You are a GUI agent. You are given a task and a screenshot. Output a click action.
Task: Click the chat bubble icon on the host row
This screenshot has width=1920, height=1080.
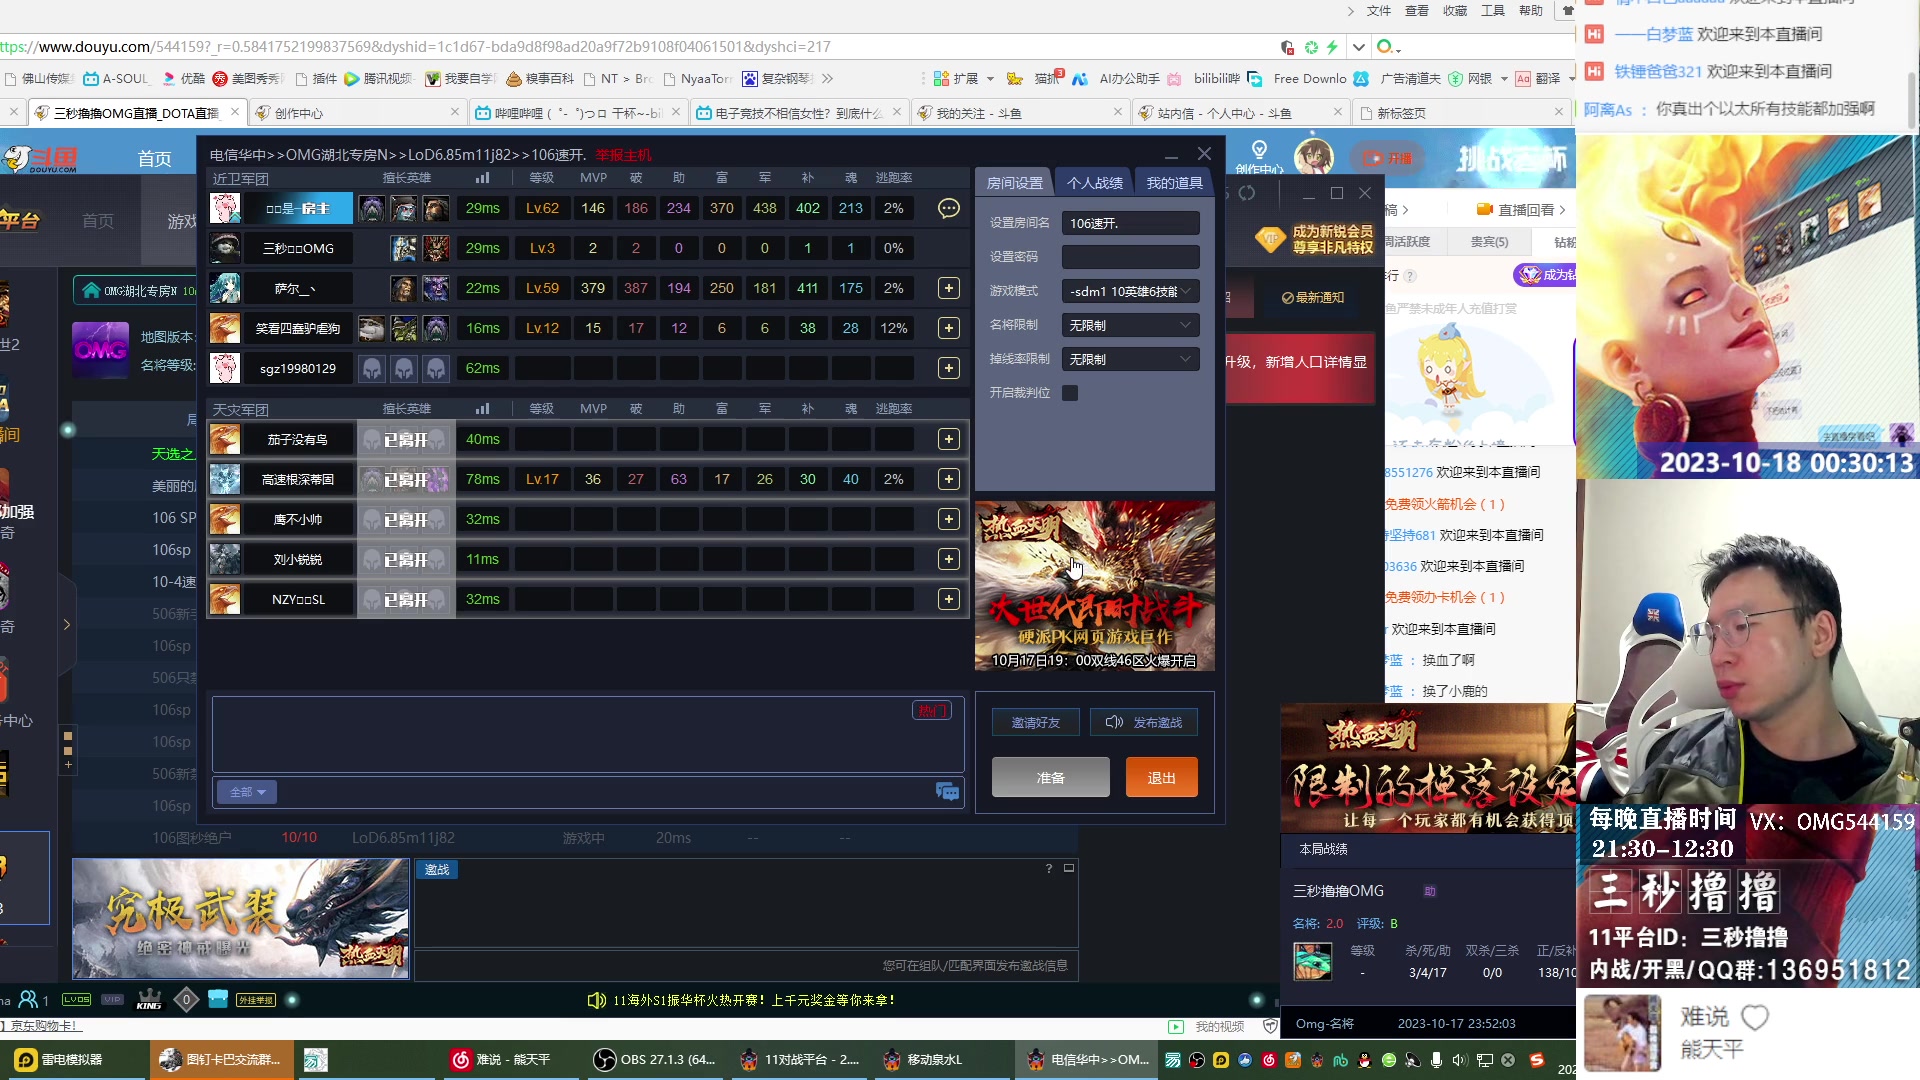tap(948, 208)
